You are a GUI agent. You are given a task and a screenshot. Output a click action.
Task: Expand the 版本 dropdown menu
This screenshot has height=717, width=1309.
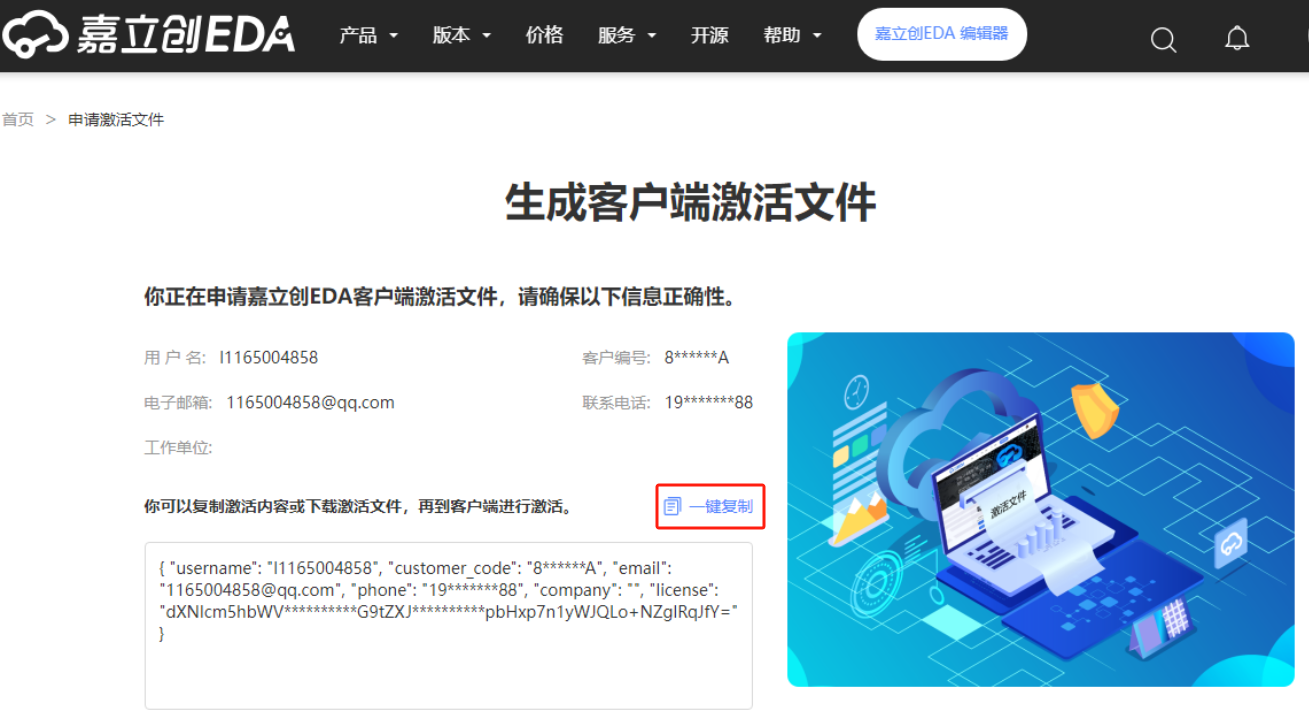click(x=461, y=35)
